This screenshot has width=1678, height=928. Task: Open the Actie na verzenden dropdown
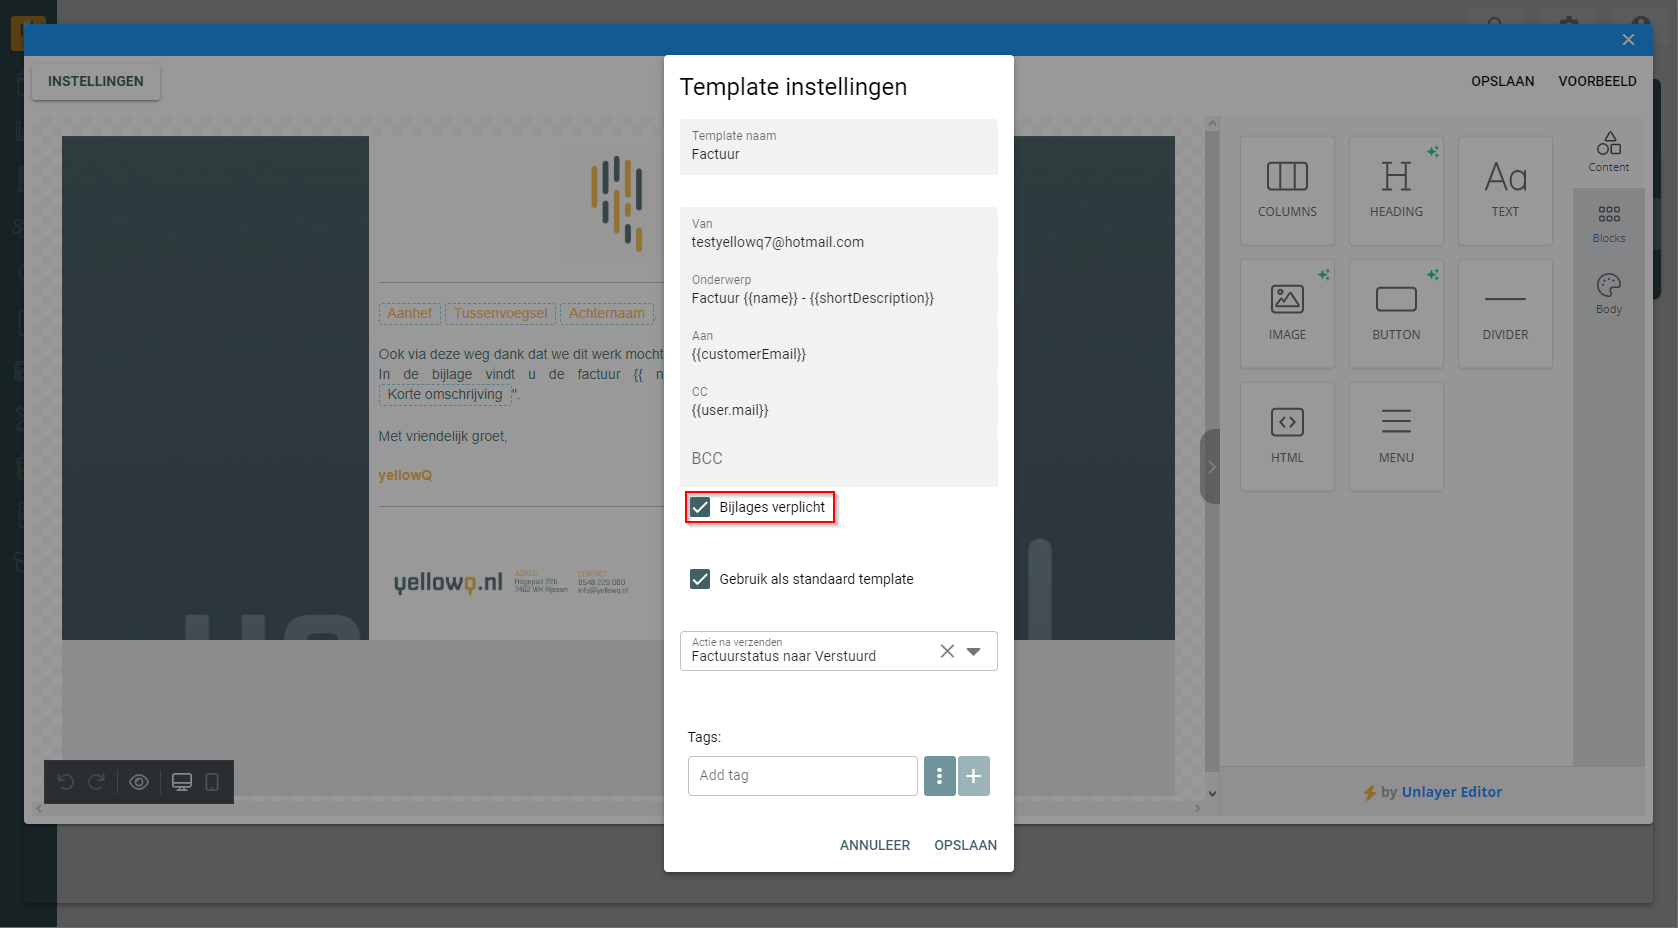tap(973, 651)
